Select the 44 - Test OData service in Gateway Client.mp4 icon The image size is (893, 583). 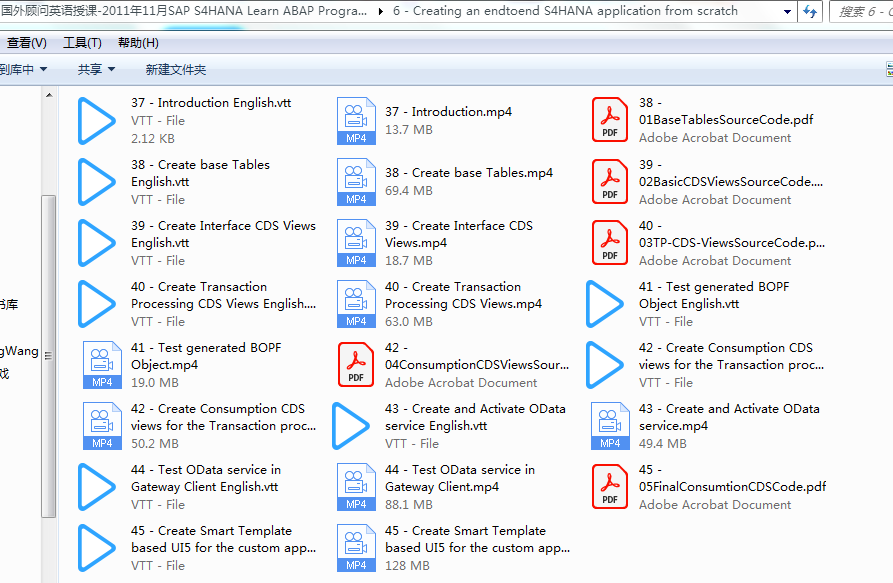point(356,486)
